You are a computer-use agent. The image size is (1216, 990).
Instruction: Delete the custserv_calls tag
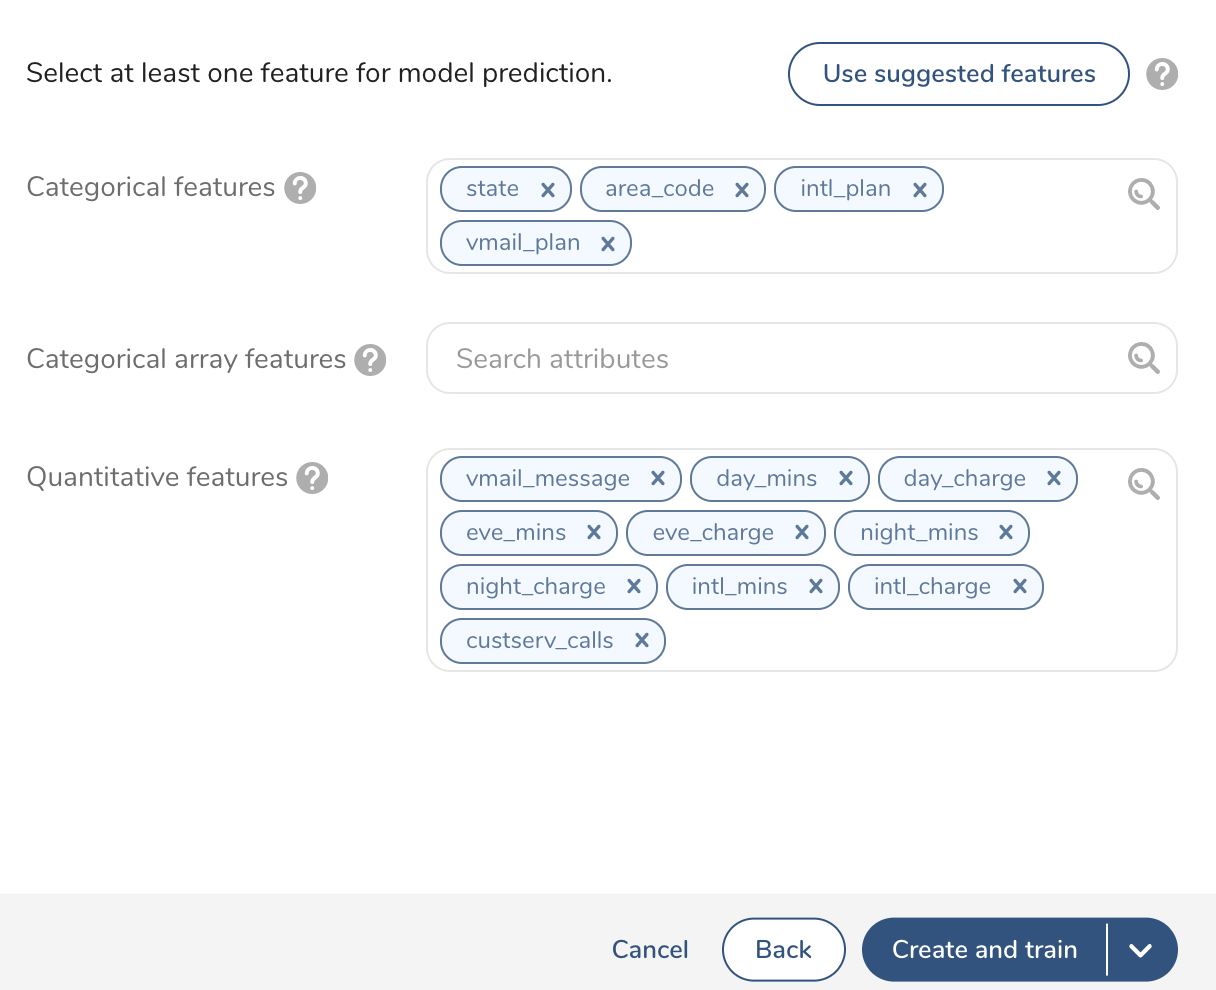pyautogui.click(x=642, y=641)
